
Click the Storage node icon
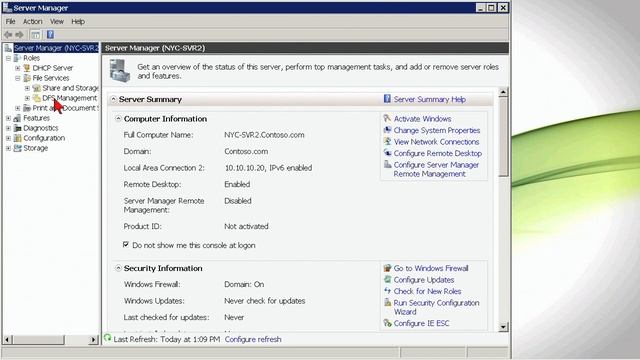pos(18,148)
